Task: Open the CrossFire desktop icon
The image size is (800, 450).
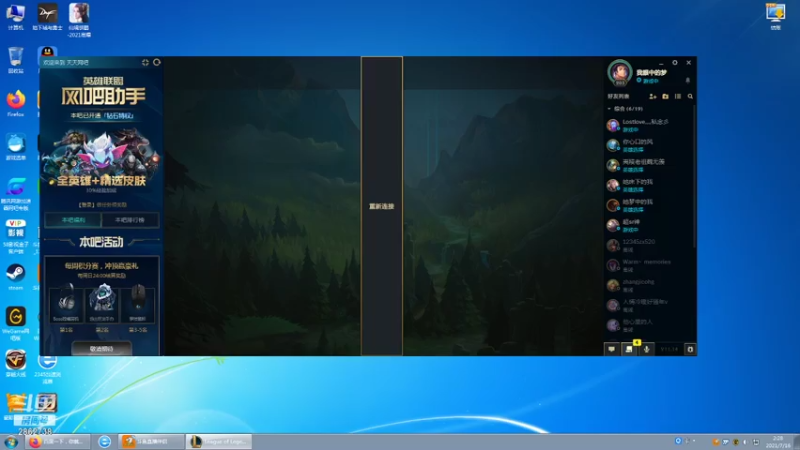Action: pyautogui.click(x=15, y=363)
